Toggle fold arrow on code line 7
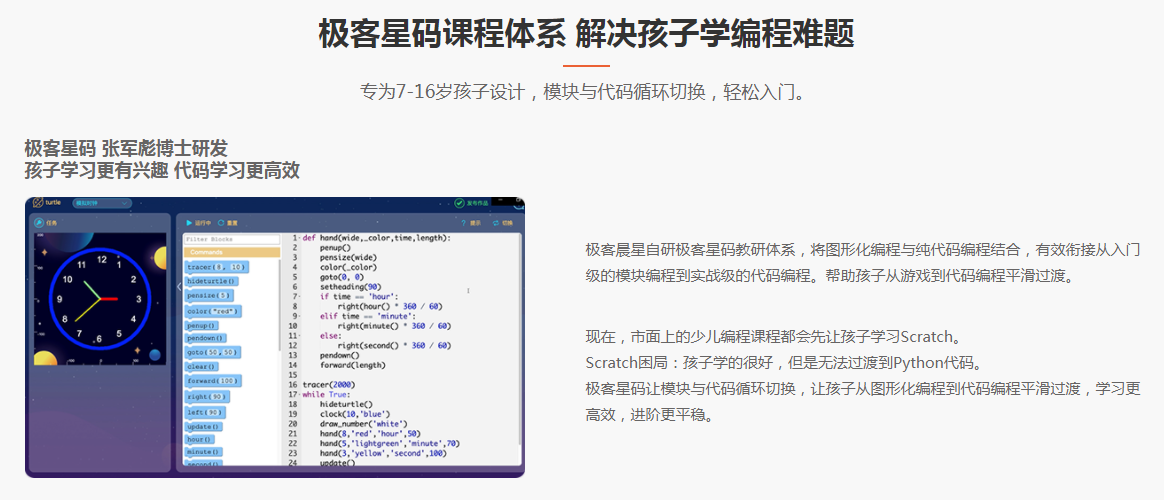The width and height of the screenshot is (1164, 500). point(298,297)
